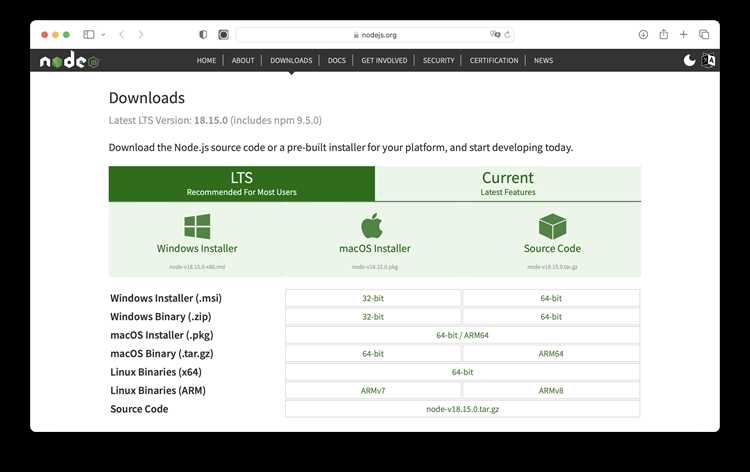
Task: Reload the page
Action: pos(507,34)
